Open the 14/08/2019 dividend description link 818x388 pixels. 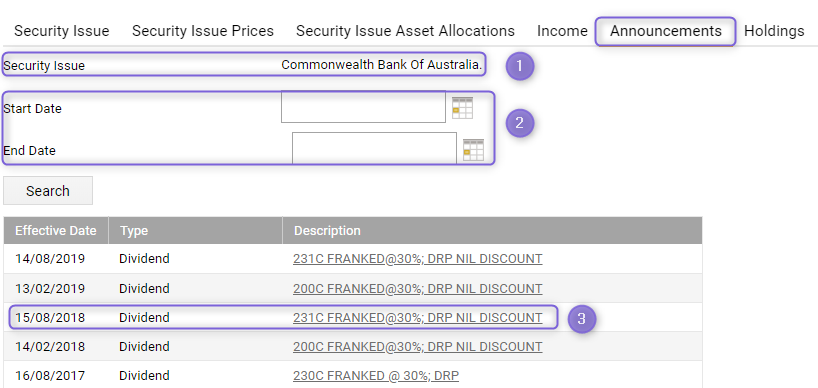coord(417,259)
